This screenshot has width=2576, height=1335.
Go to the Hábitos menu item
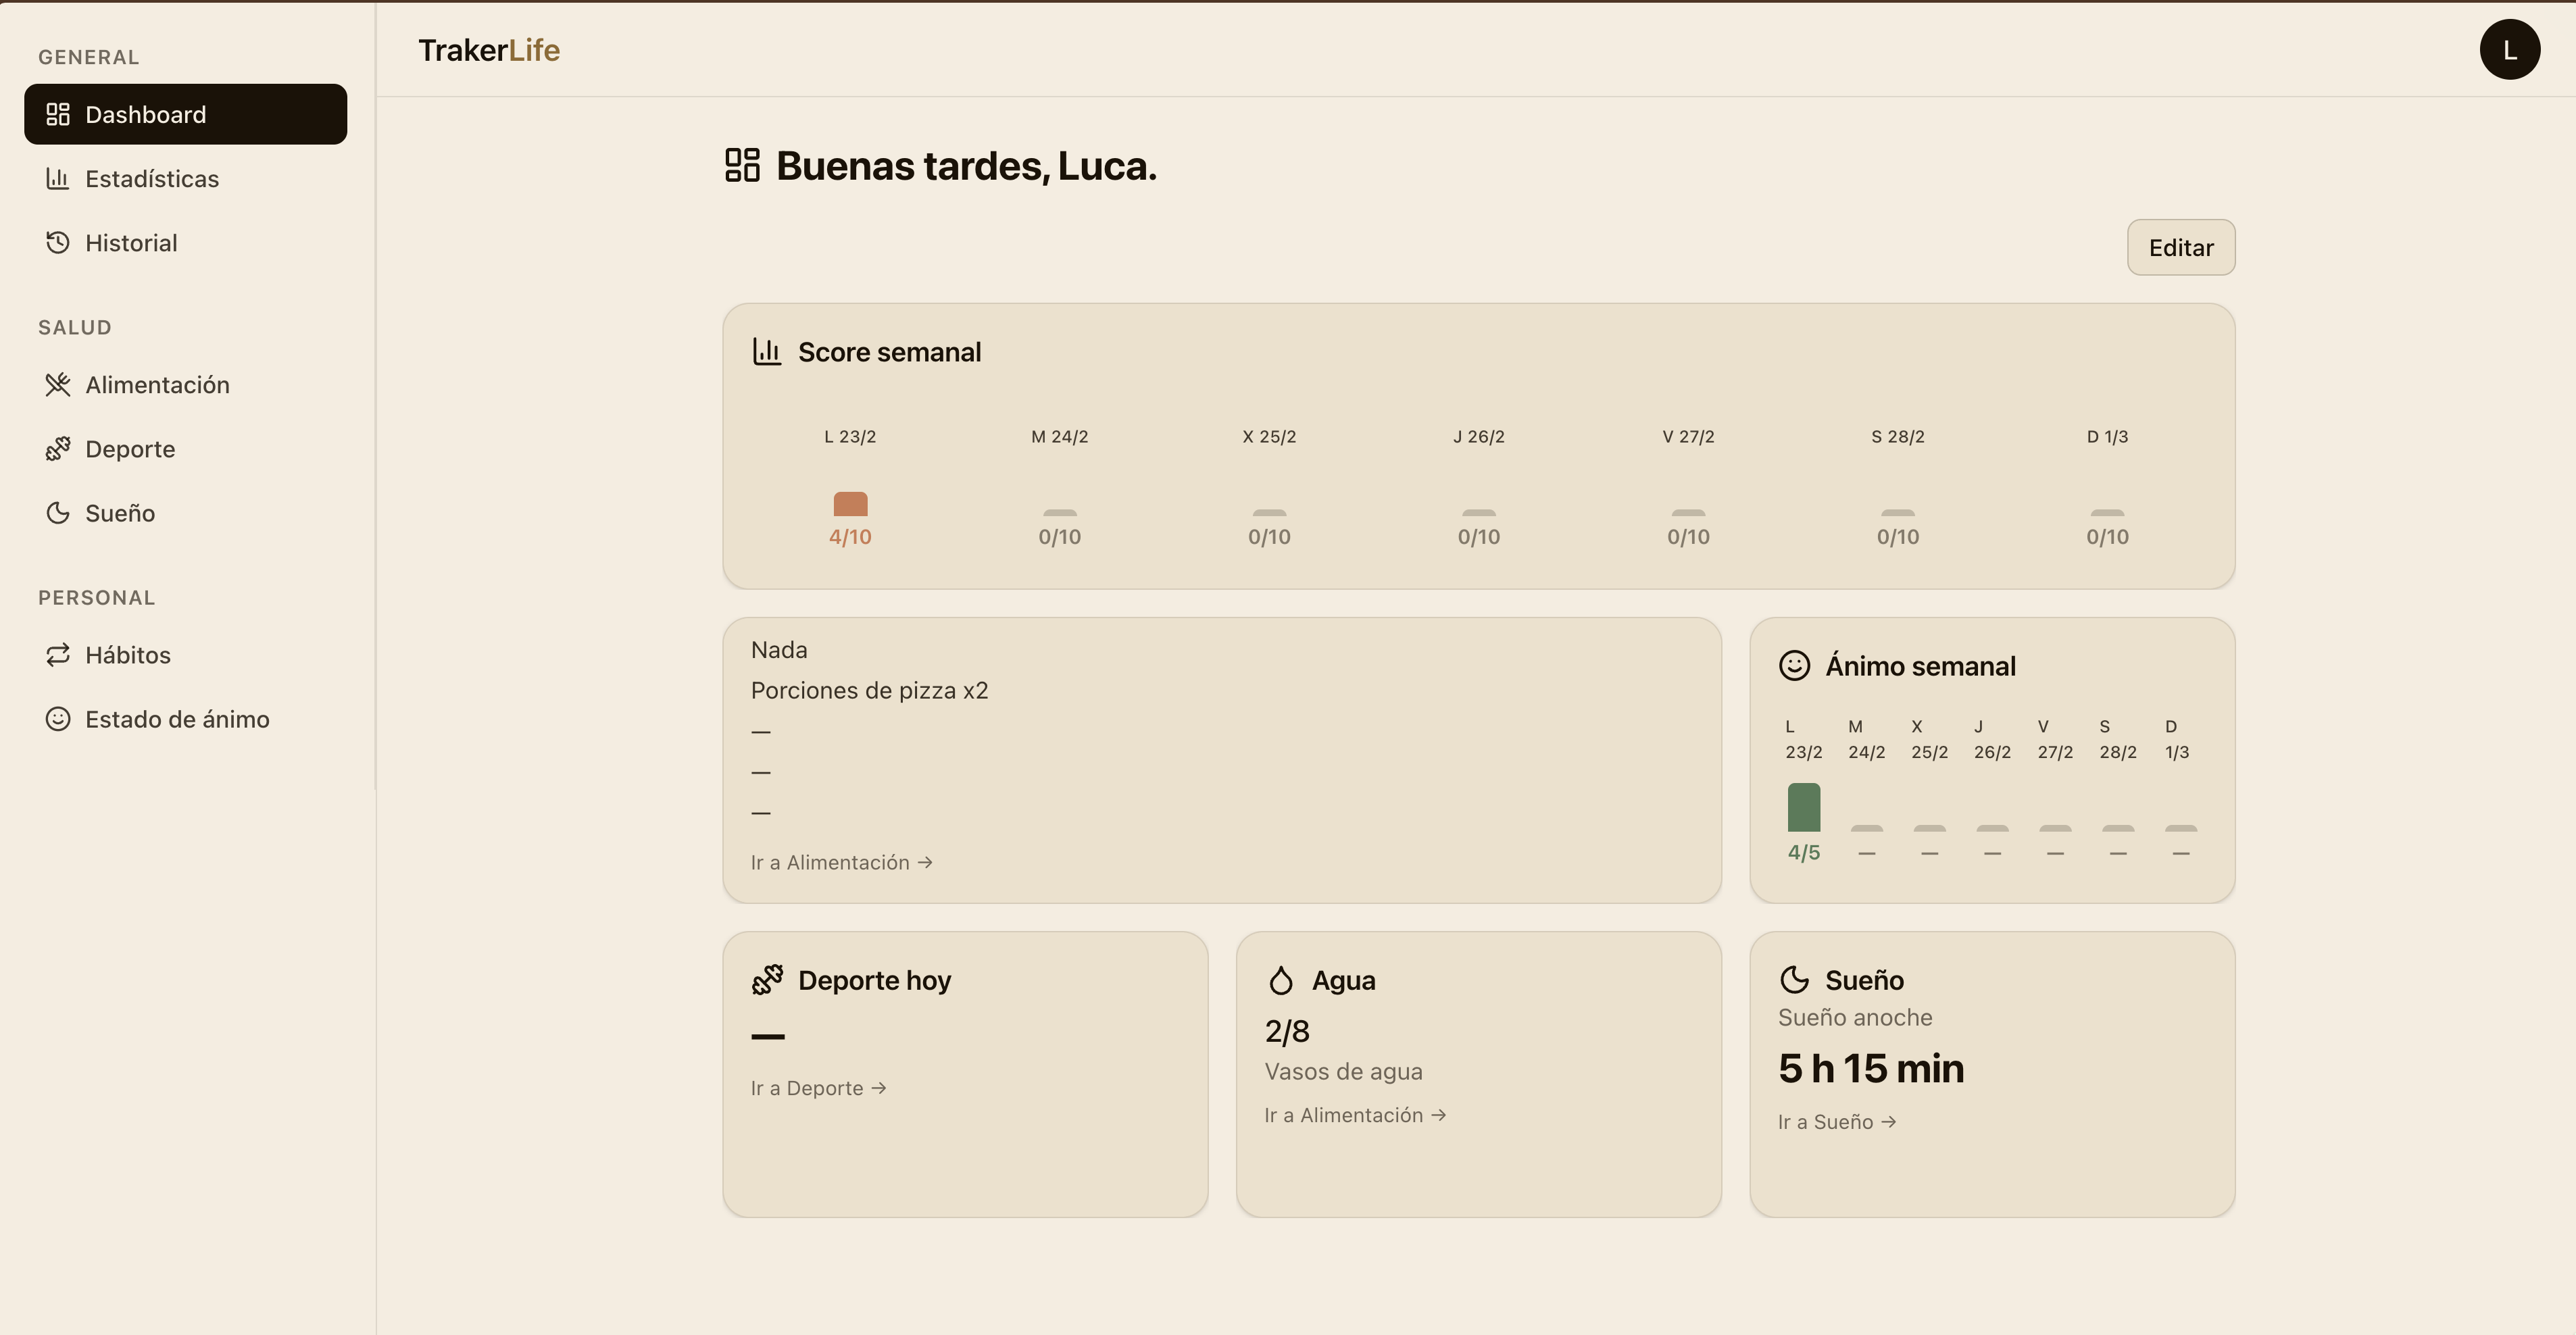click(x=128, y=654)
